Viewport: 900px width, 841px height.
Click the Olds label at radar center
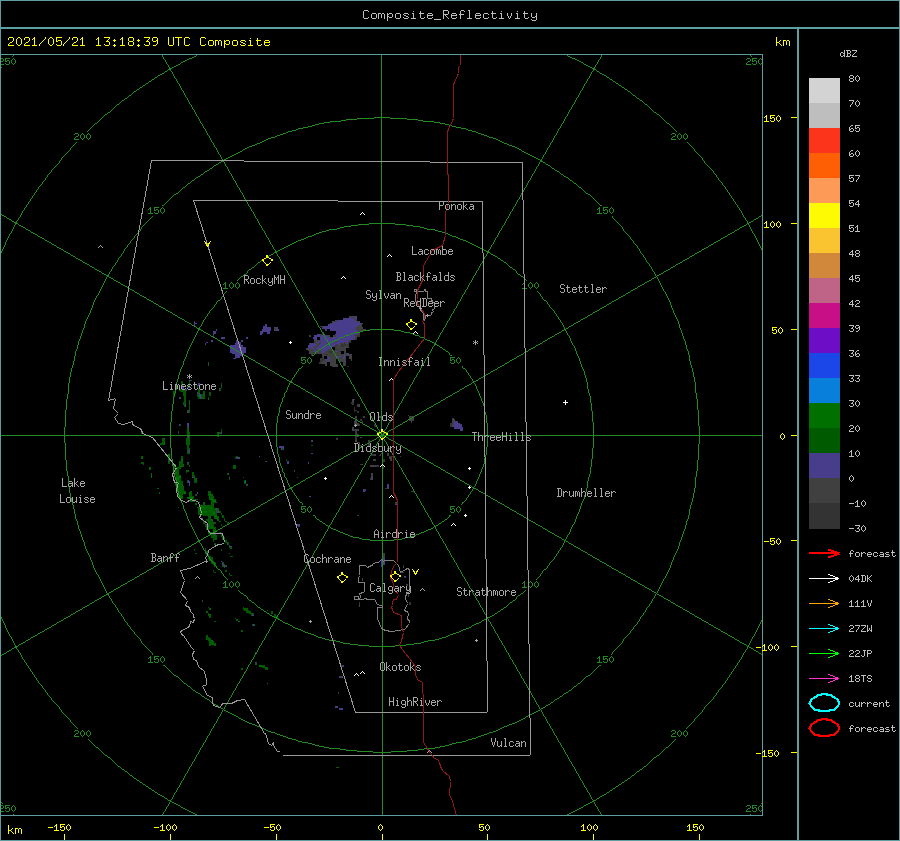(381, 417)
